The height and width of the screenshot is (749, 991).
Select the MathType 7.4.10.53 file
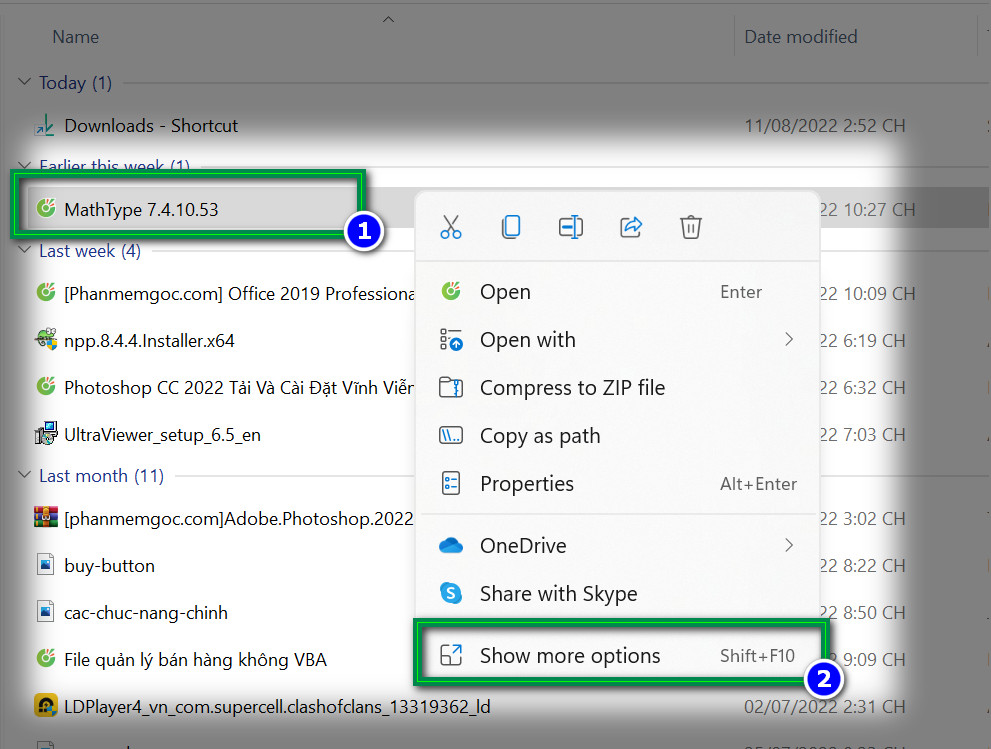(141, 209)
